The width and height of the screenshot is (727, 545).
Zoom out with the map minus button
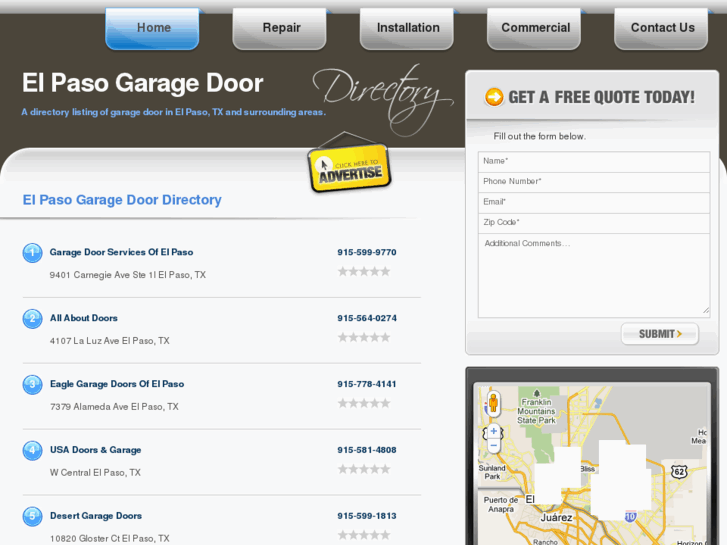point(494,446)
